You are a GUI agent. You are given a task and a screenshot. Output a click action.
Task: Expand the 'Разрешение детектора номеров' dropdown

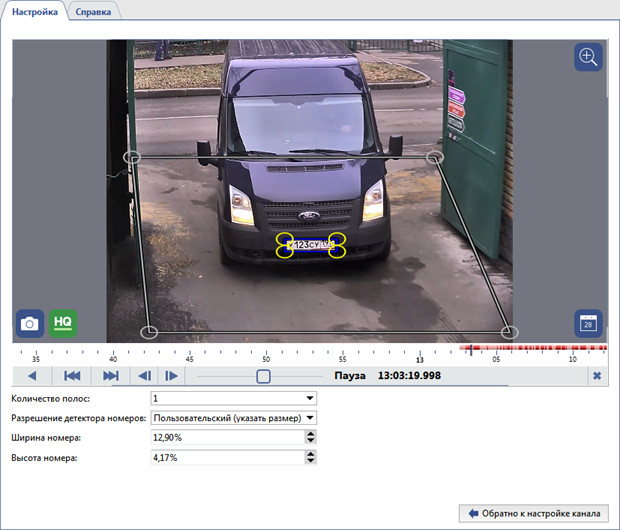(310, 418)
